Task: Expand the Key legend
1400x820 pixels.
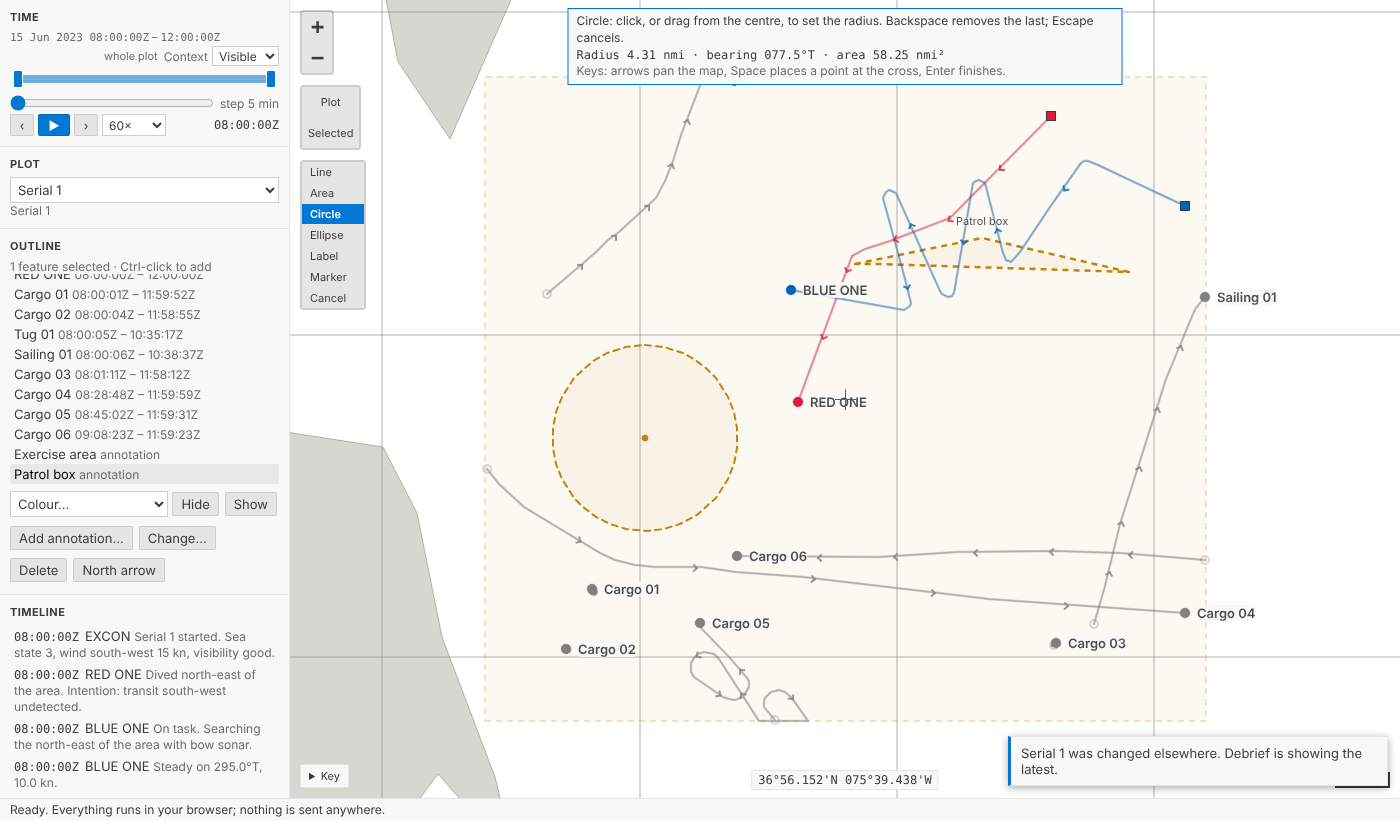Action: (x=324, y=776)
